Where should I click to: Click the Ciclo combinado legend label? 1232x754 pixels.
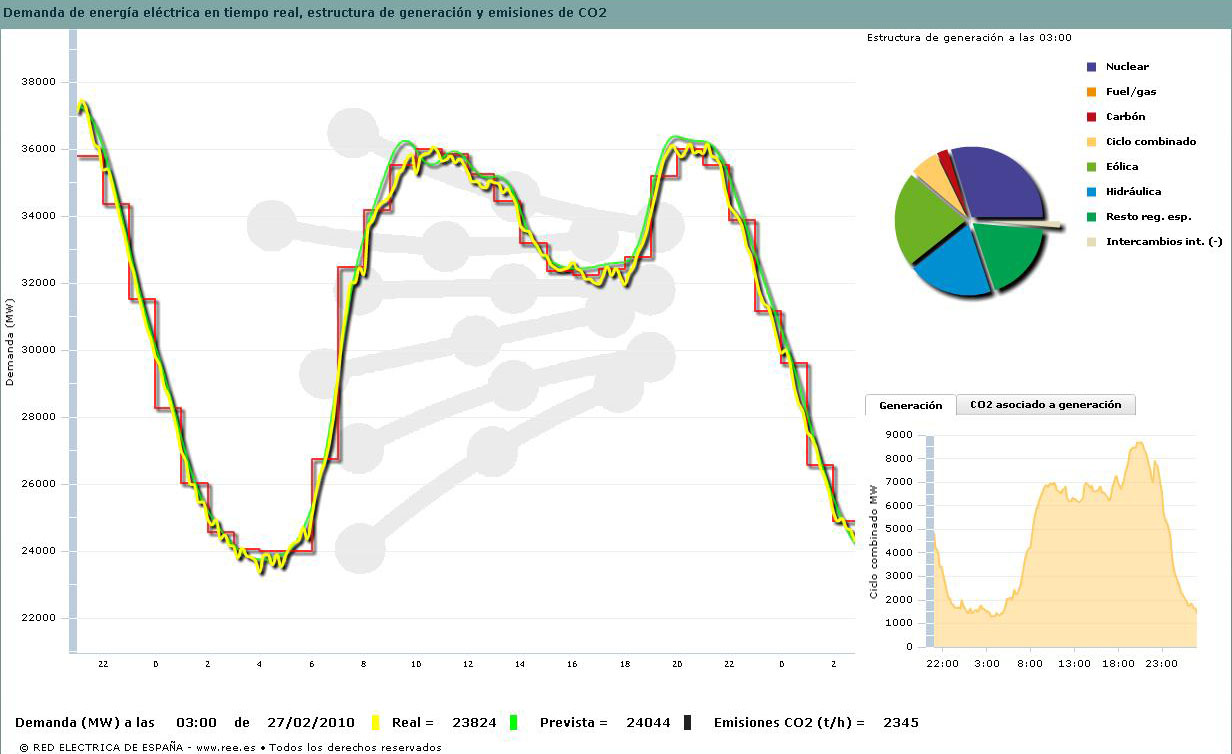[x=1150, y=142]
